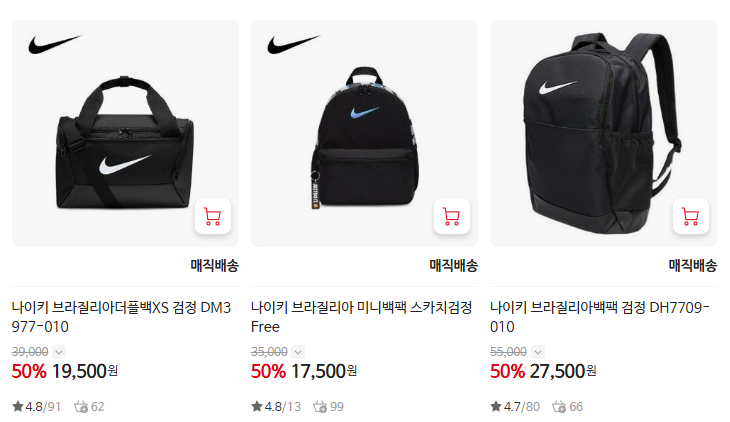Click the basket count icon beside 99
This screenshot has height=422, width=730.
pyautogui.click(x=320, y=407)
